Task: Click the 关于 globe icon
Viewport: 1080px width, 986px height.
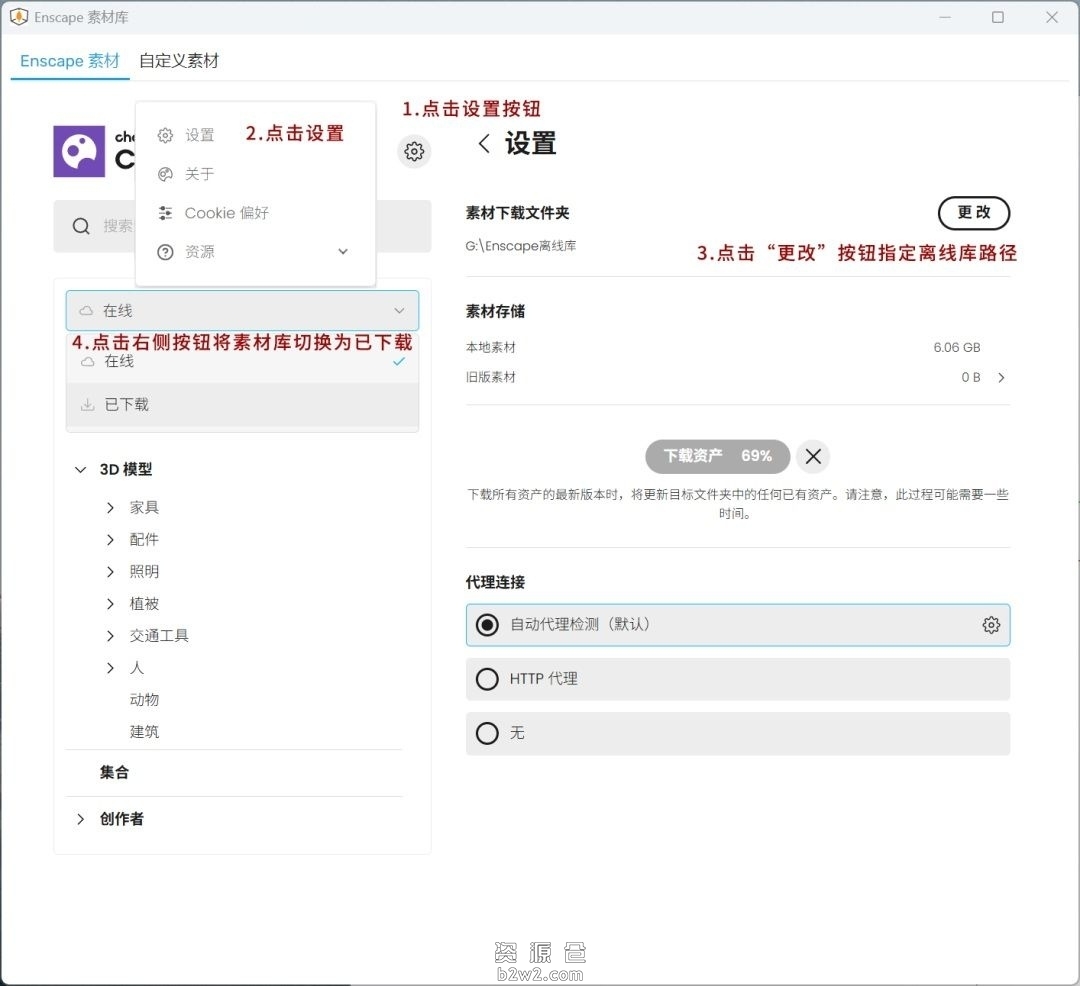Action: (x=165, y=173)
